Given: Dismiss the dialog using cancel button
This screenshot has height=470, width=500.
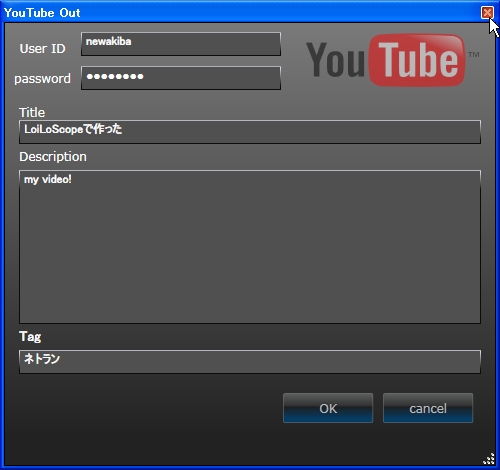Looking at the screenshot, I should click(428, 408).
